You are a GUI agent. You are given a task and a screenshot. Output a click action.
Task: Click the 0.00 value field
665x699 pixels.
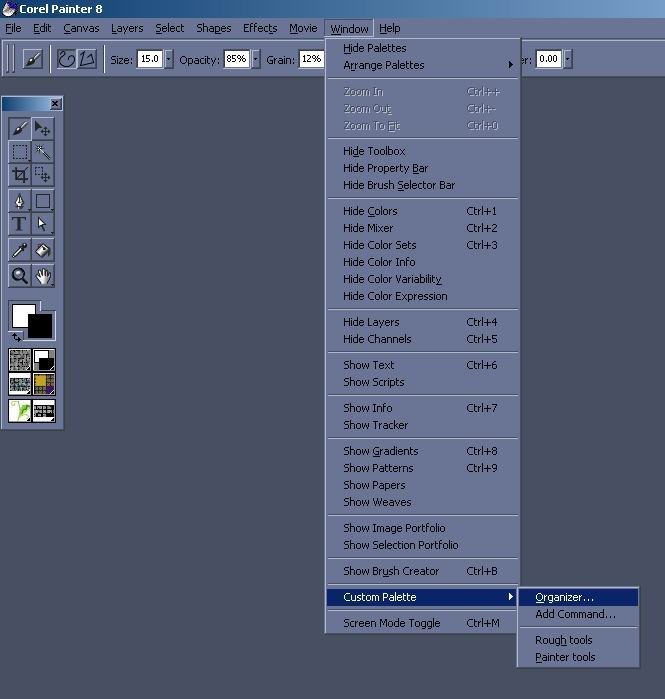548,59
